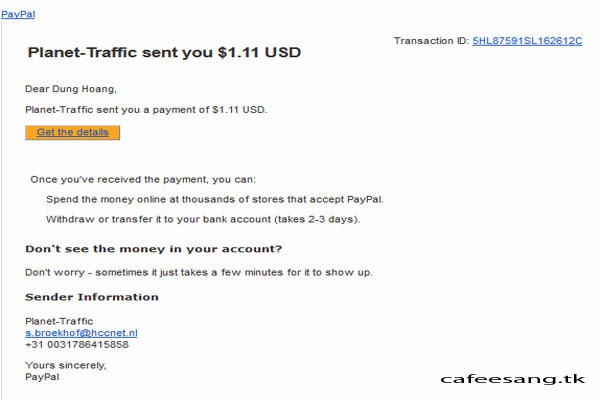Open transaction ID 5HL87591SL162612C link

coord(527,41)
